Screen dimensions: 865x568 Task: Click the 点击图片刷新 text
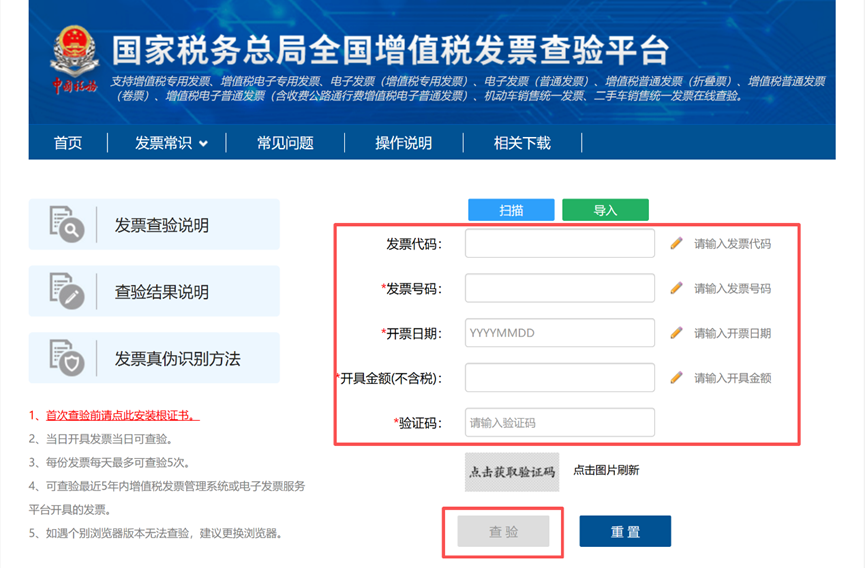[606, 470]
